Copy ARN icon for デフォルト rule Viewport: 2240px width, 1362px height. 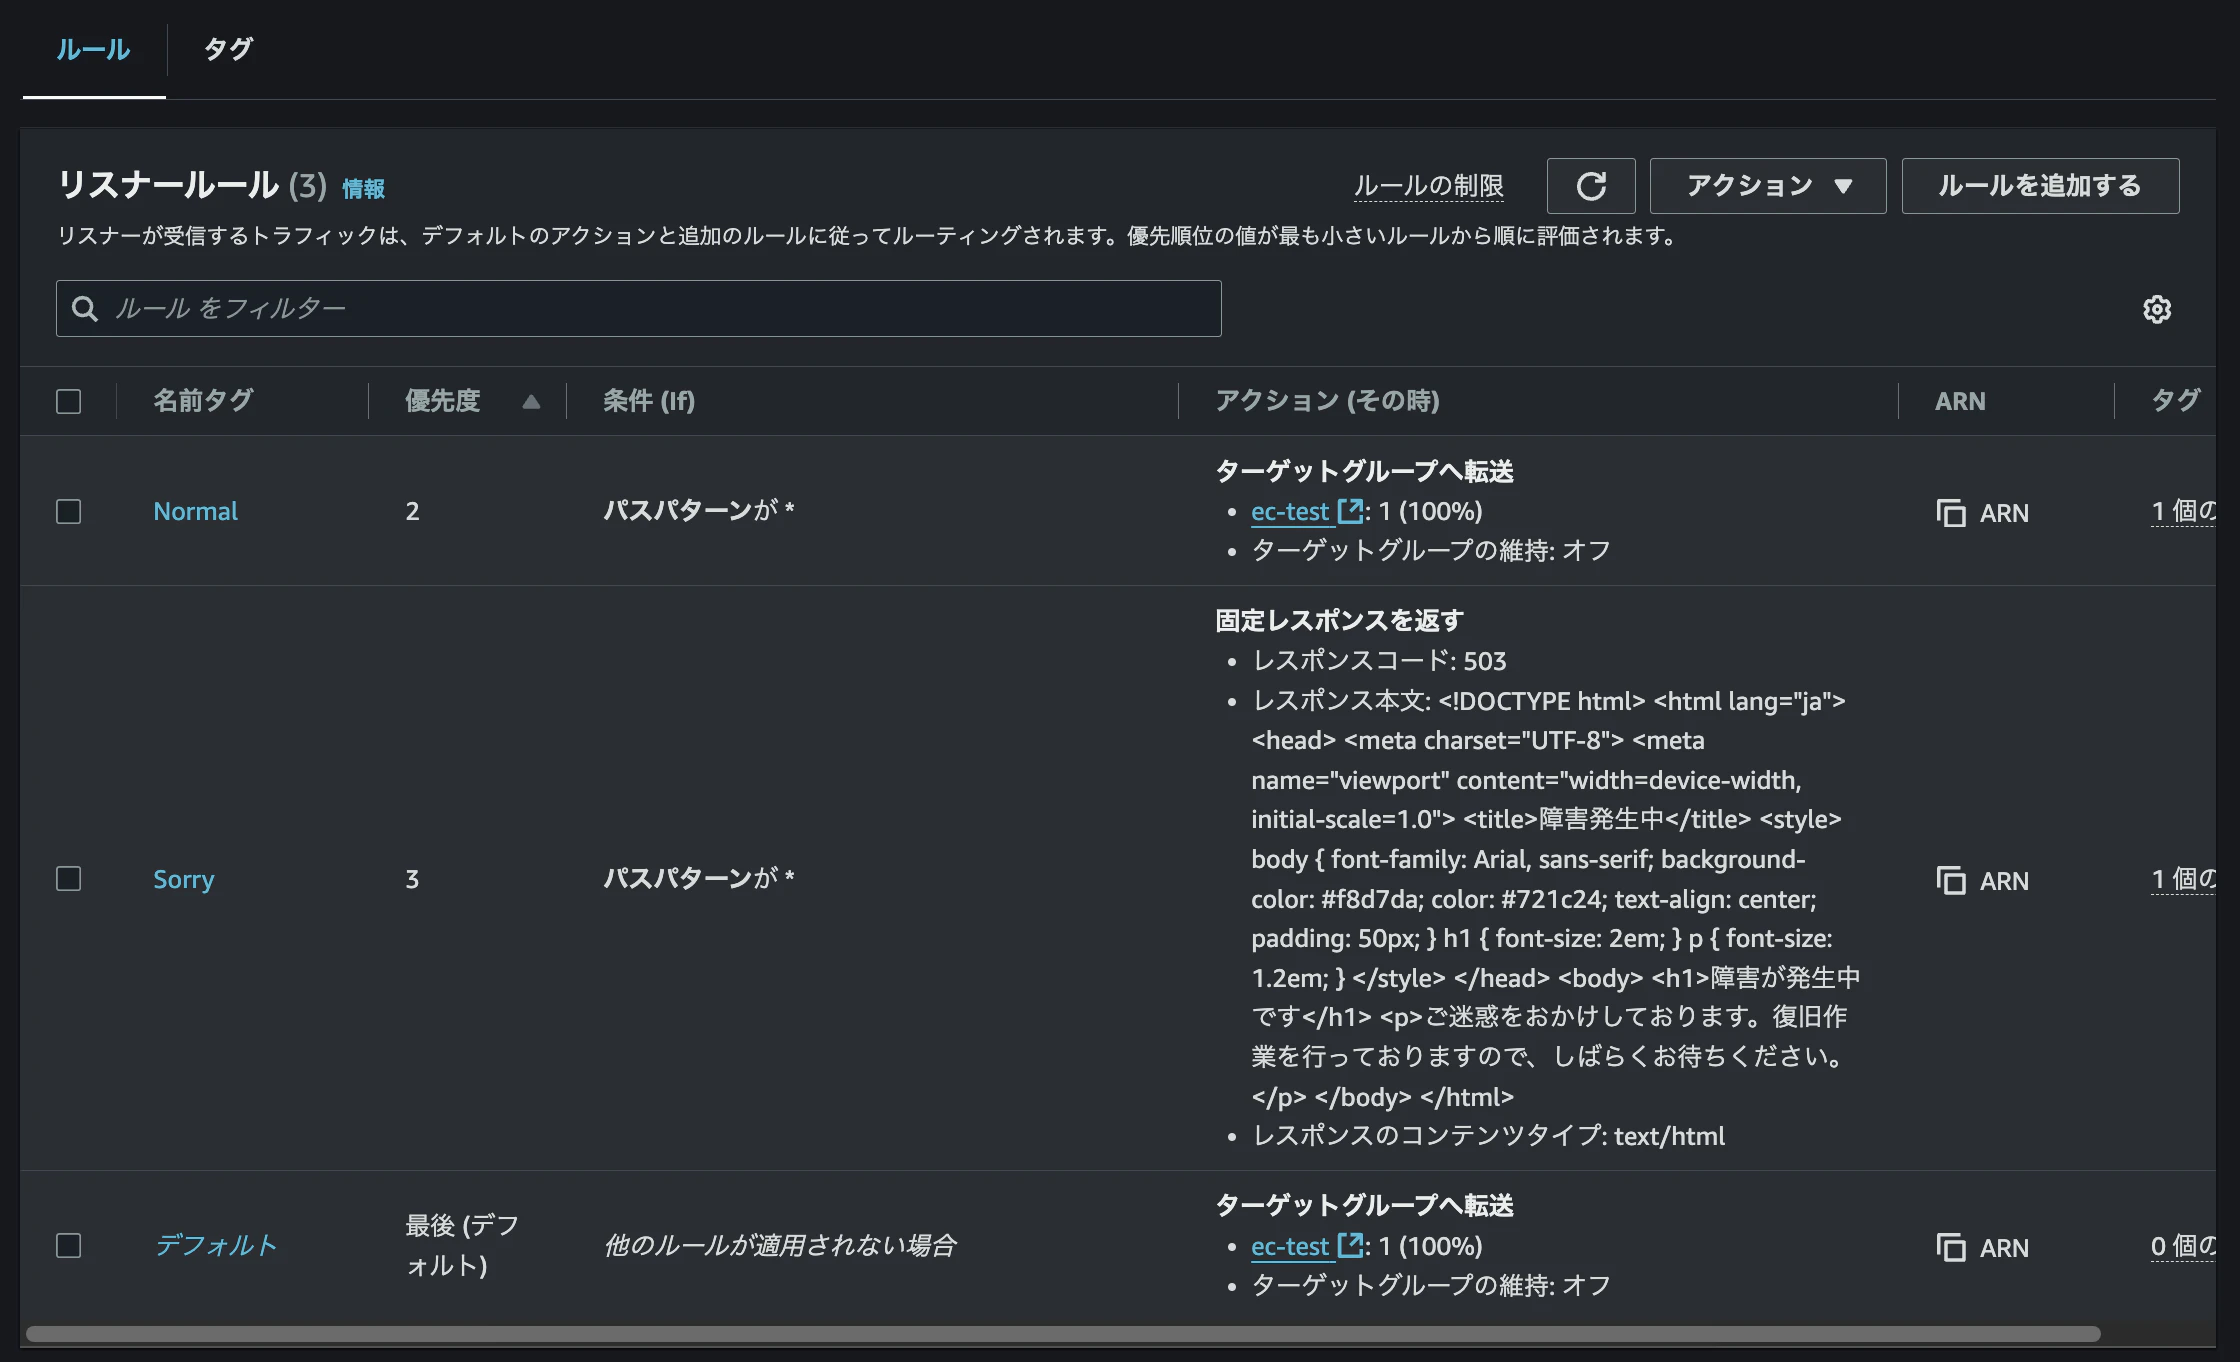tap(1951, 1248)
